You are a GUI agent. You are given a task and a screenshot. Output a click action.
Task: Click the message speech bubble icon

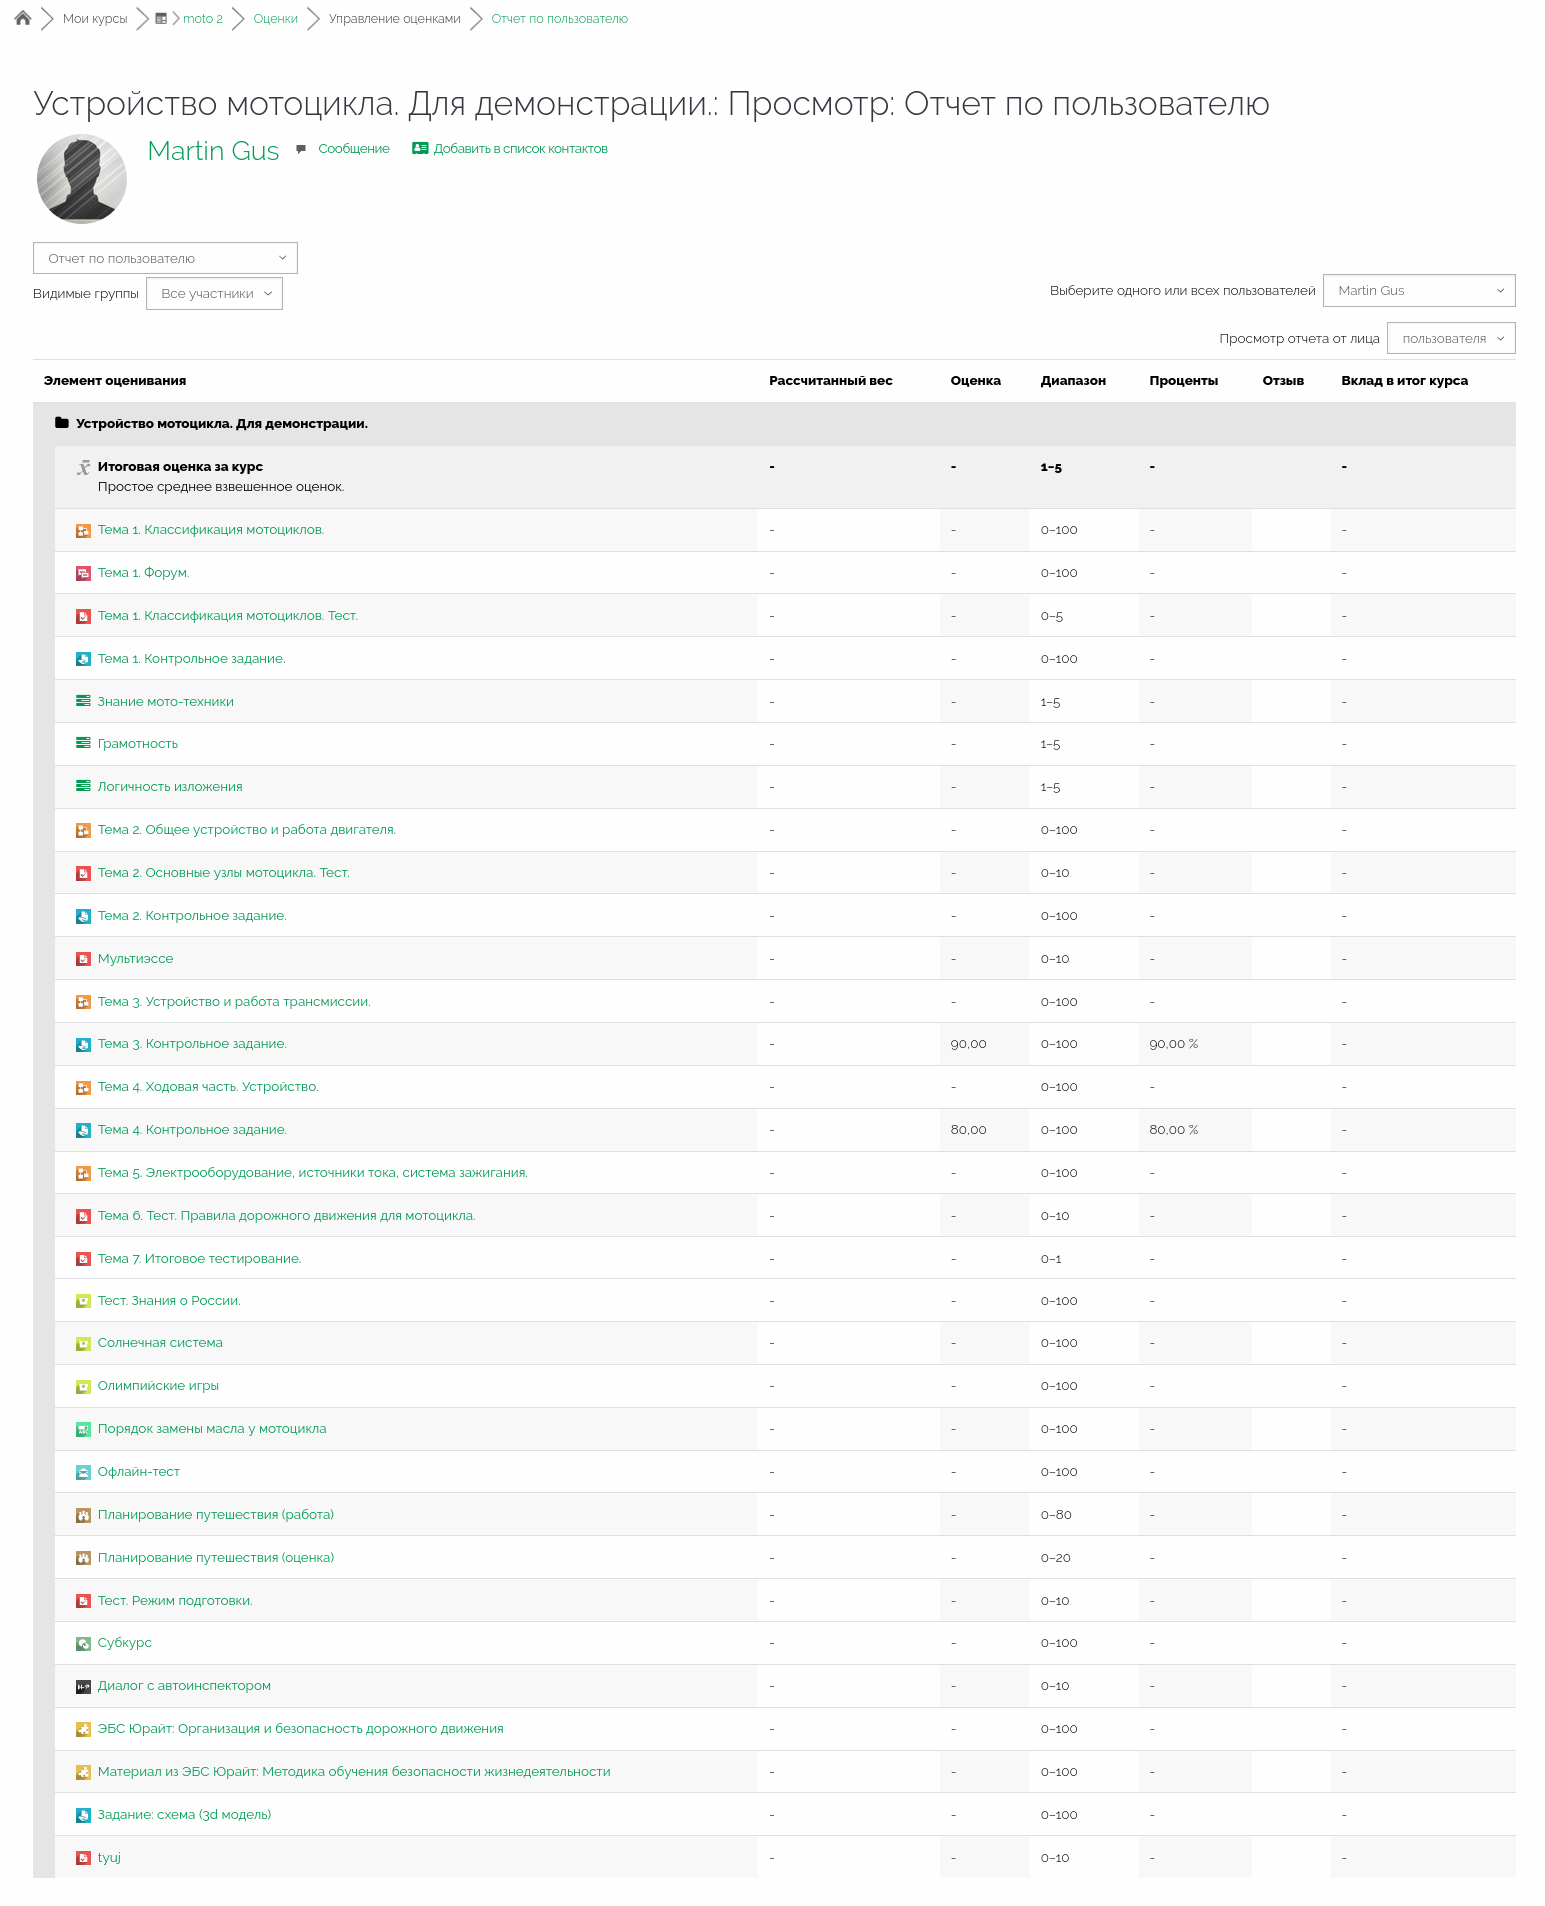tap(301, 149)
